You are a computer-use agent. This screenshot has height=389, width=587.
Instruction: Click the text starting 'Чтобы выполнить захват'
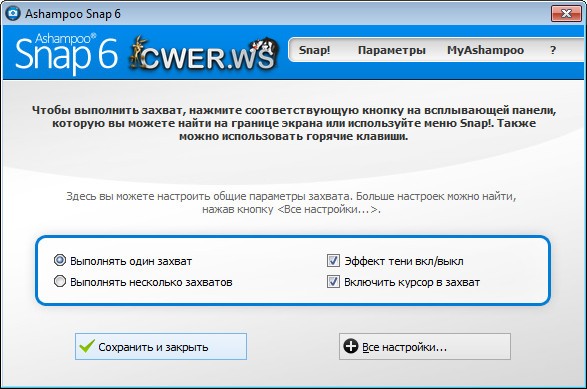tap(294, 123)
